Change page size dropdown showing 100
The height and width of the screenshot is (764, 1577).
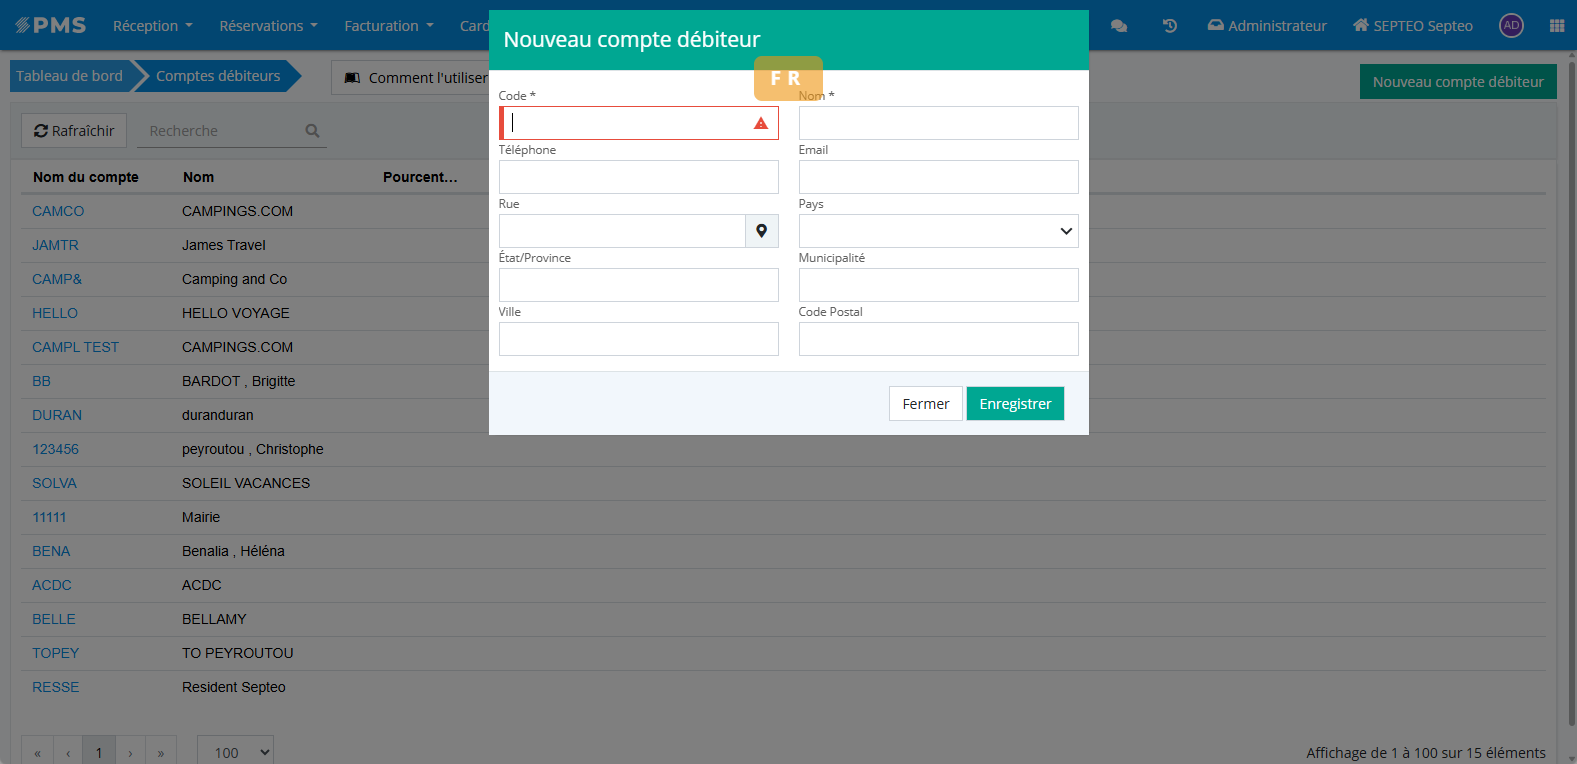235,752
